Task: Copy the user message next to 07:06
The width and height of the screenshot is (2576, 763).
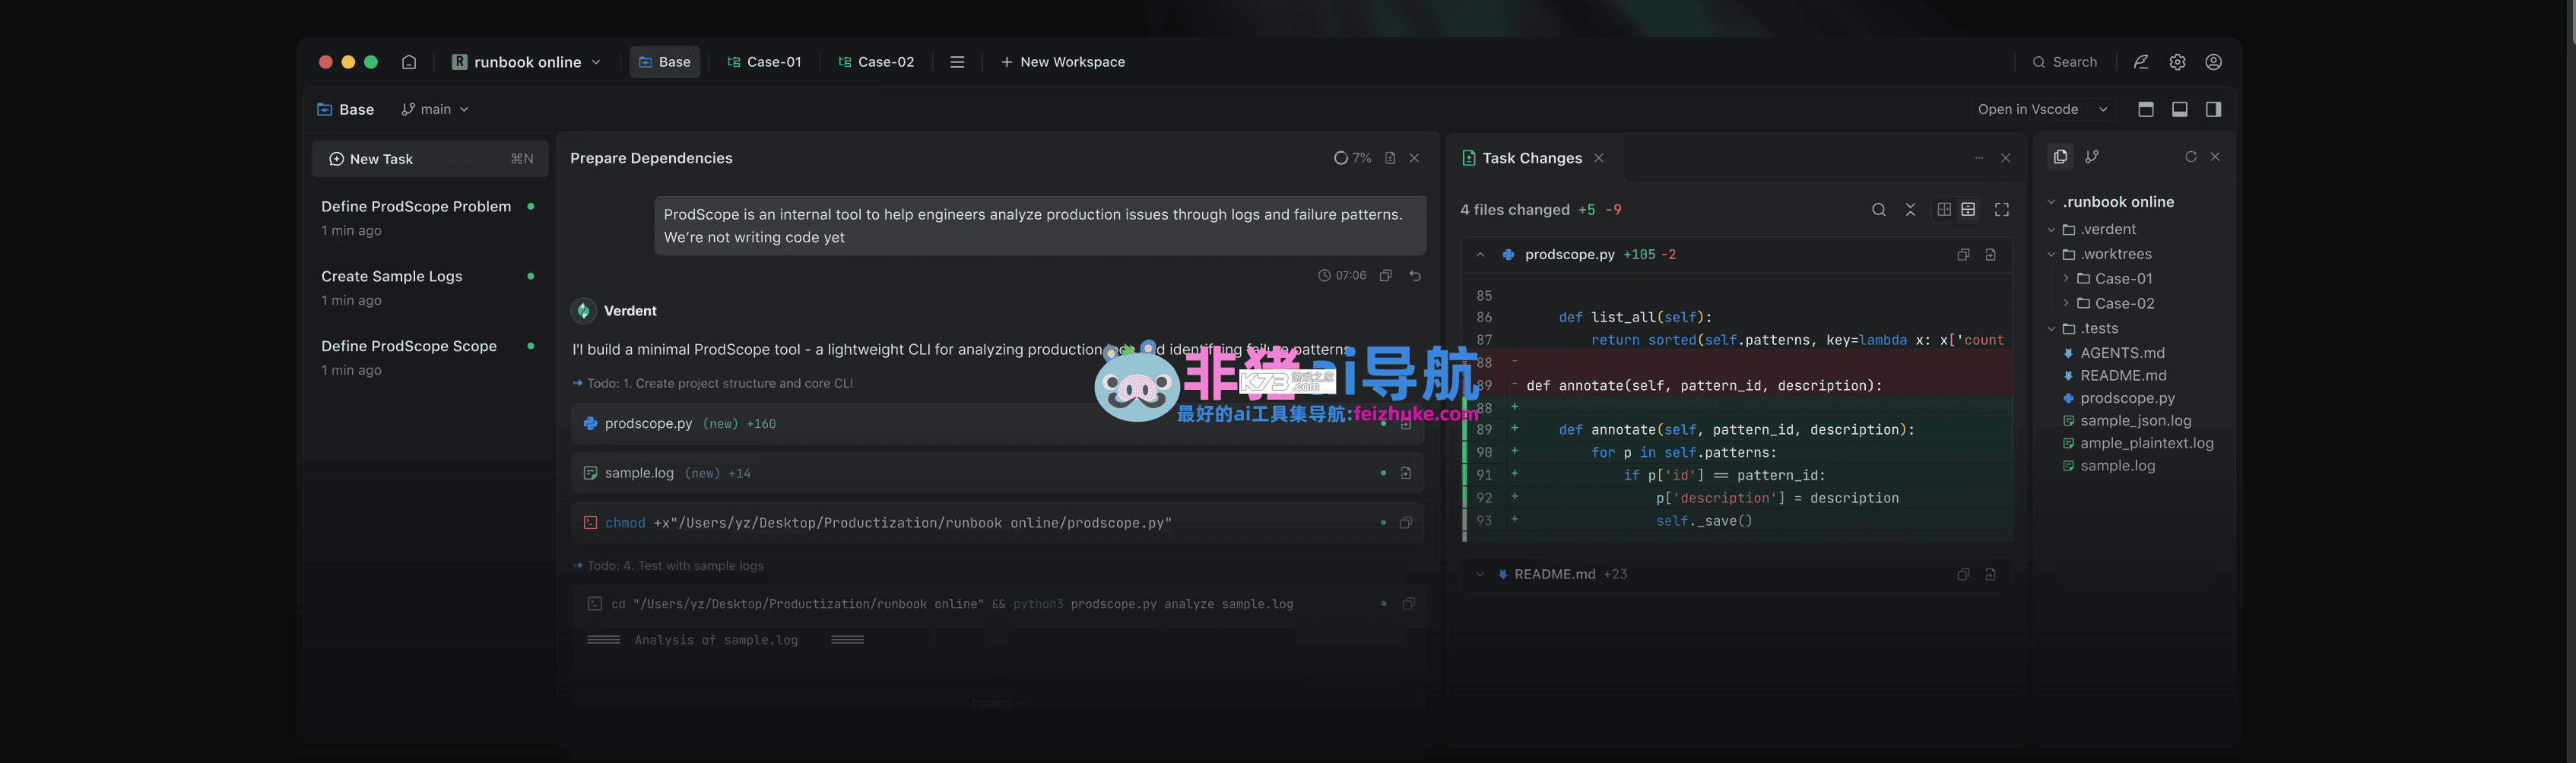Action: point(1386,275)
